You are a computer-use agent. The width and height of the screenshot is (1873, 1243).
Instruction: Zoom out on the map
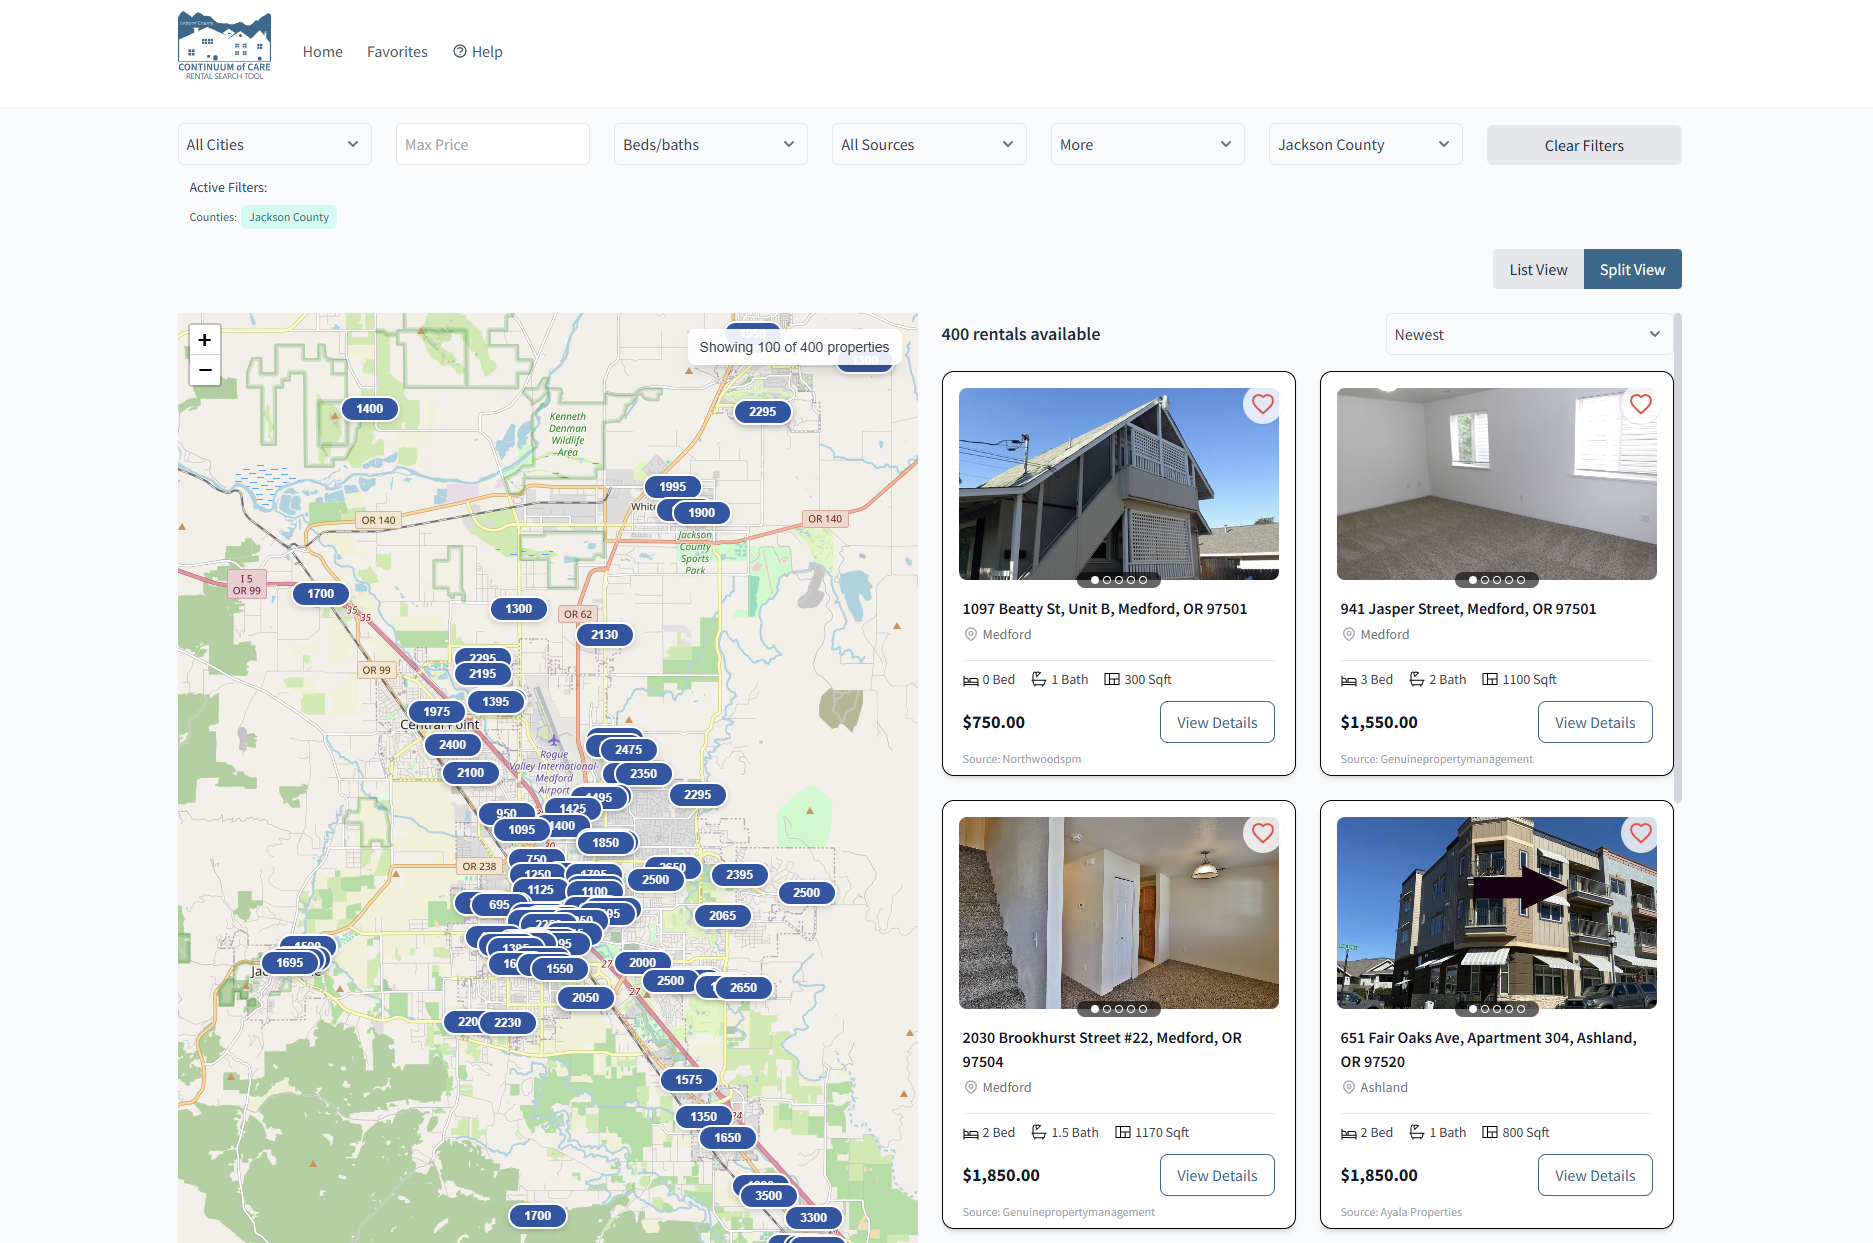pyautogui.click(x=205, y=370)
